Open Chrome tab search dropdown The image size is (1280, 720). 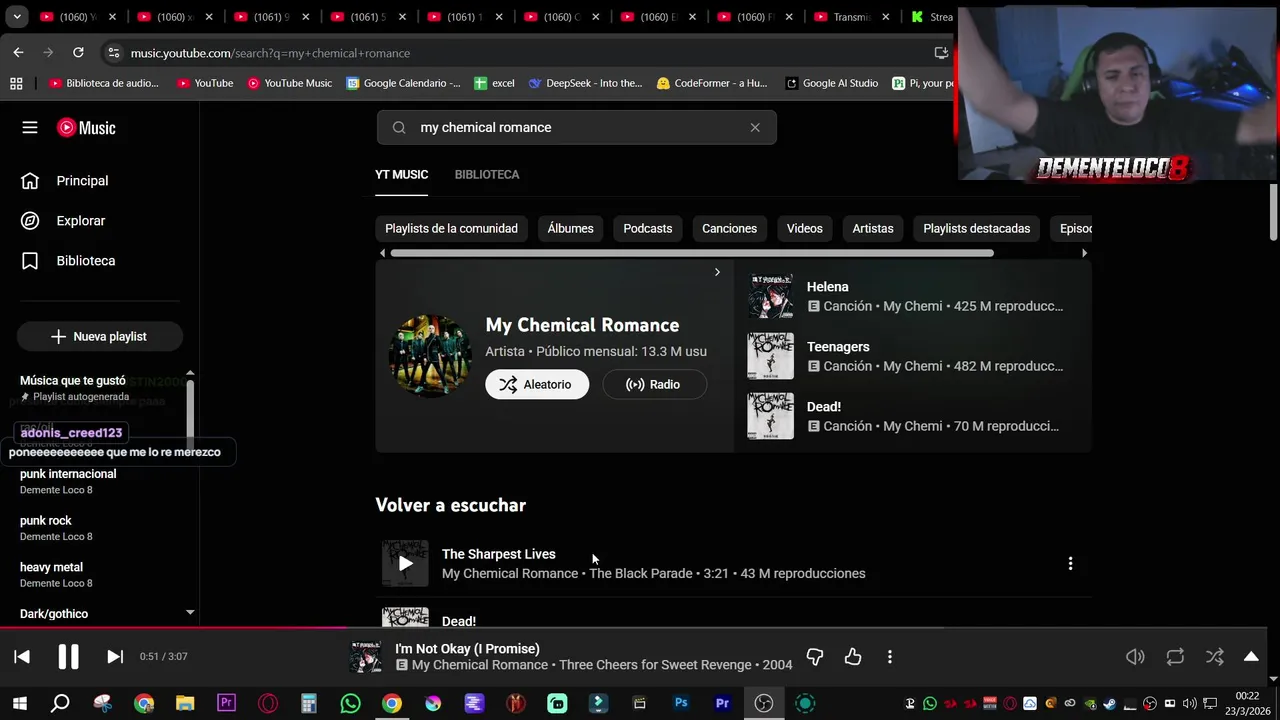pos(17,17)
